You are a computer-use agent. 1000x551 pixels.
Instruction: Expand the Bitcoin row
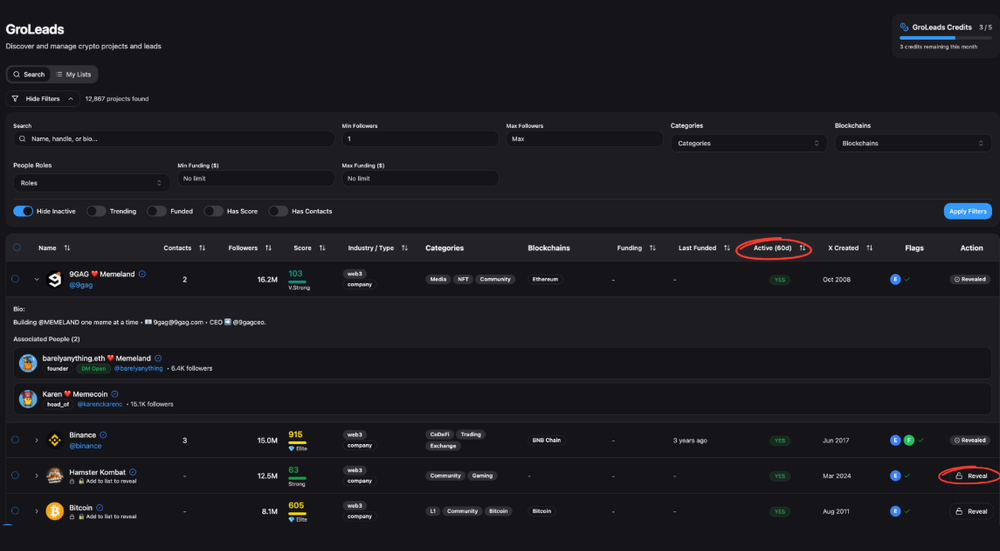tap(36, 511)
